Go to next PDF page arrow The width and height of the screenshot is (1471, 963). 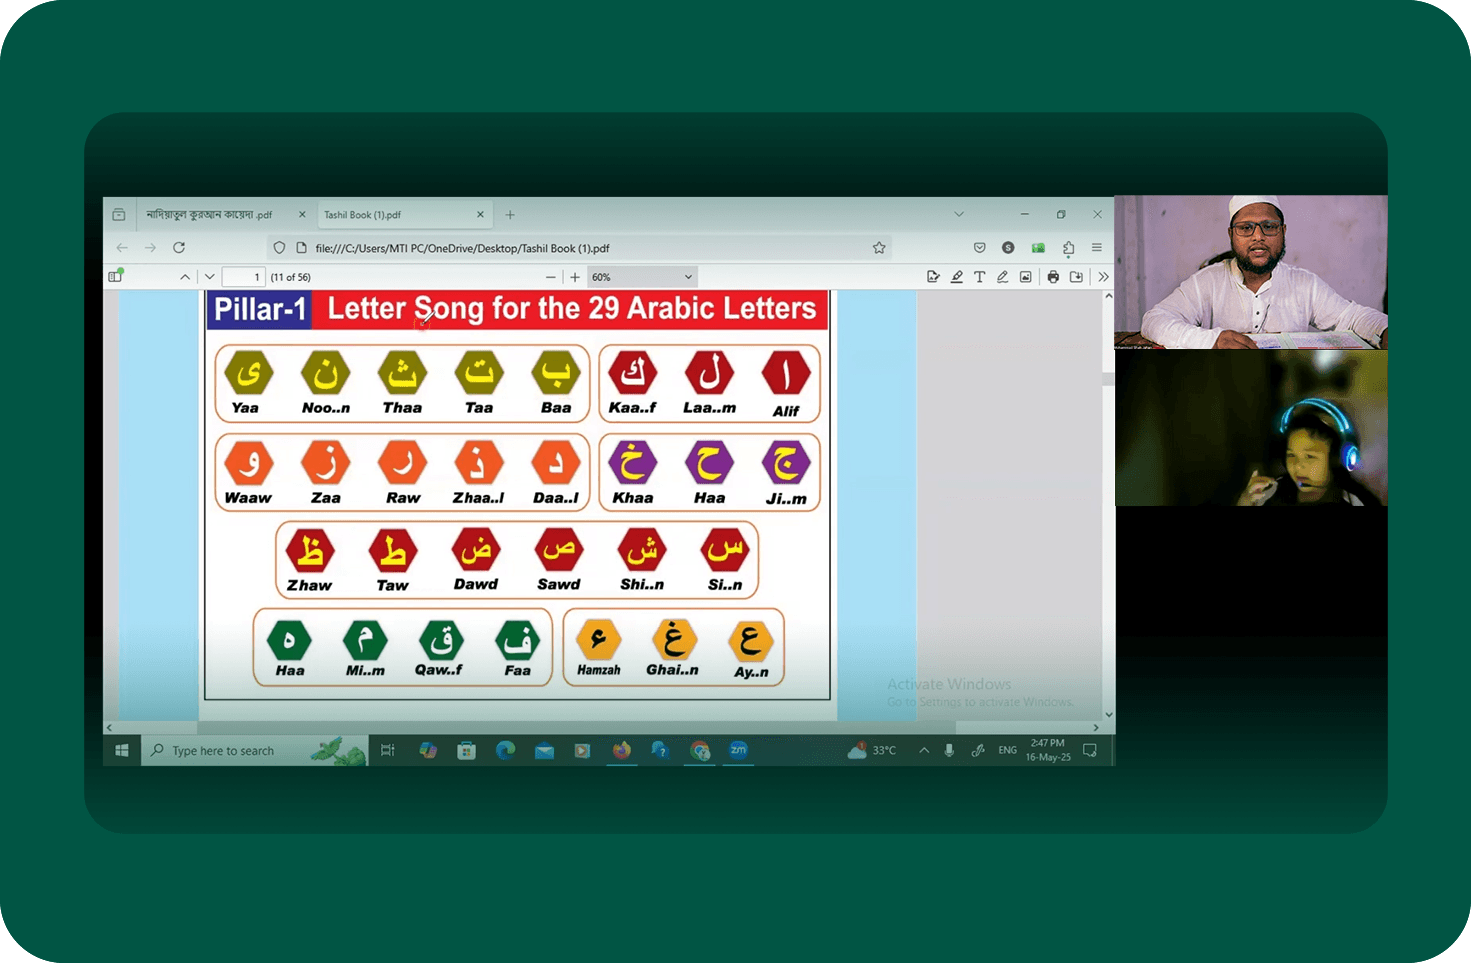pyautogui.click(x=209, y=277)
